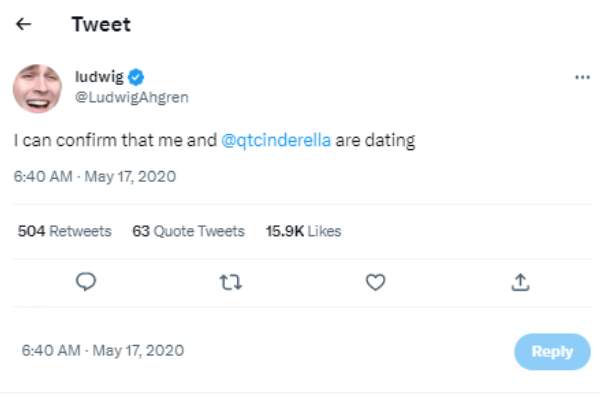Click the blue verified badge
Screen dimensions: 600x400
pyautogui.click(x=139, y=78)
